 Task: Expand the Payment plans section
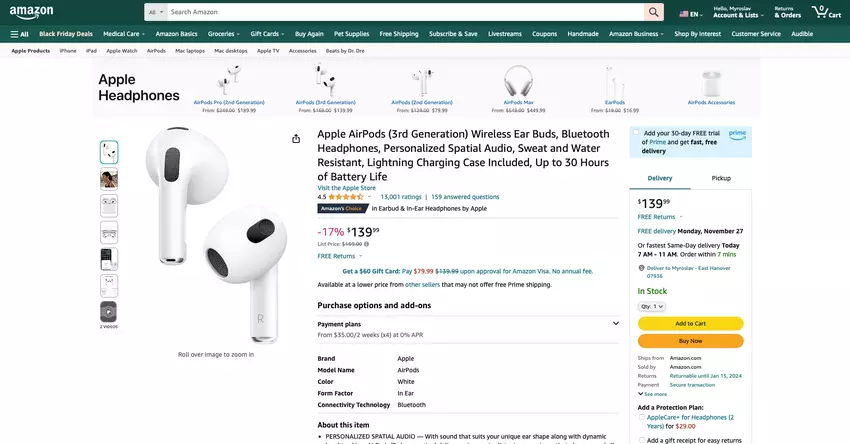pos(615,323)
